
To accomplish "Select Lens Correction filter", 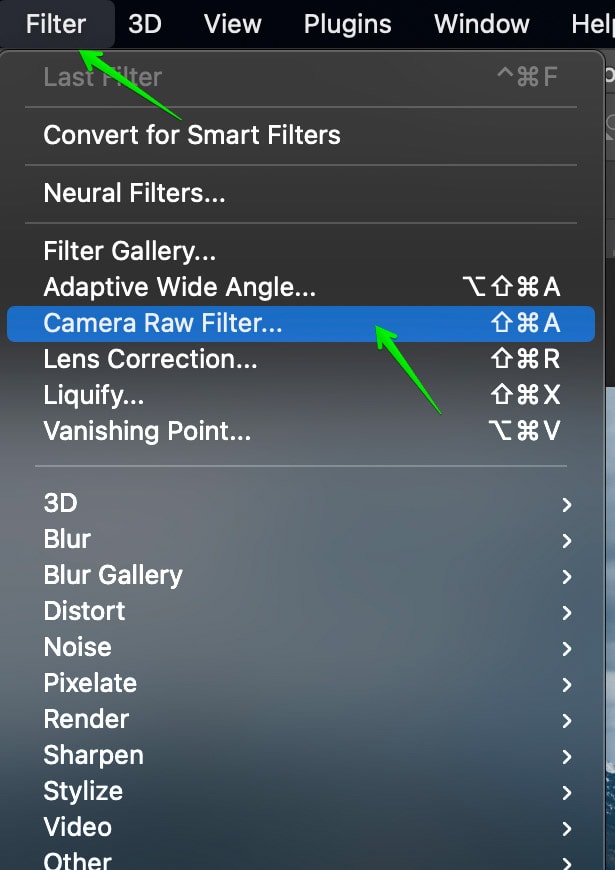I will tap(301, 359).
